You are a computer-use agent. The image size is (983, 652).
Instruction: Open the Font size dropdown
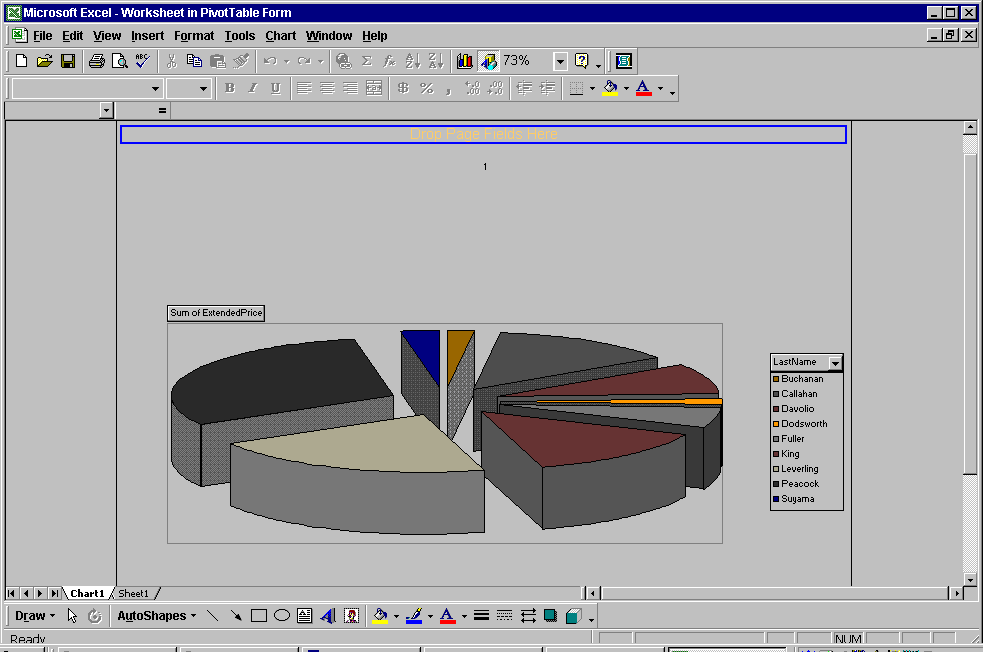pos(203,89)
